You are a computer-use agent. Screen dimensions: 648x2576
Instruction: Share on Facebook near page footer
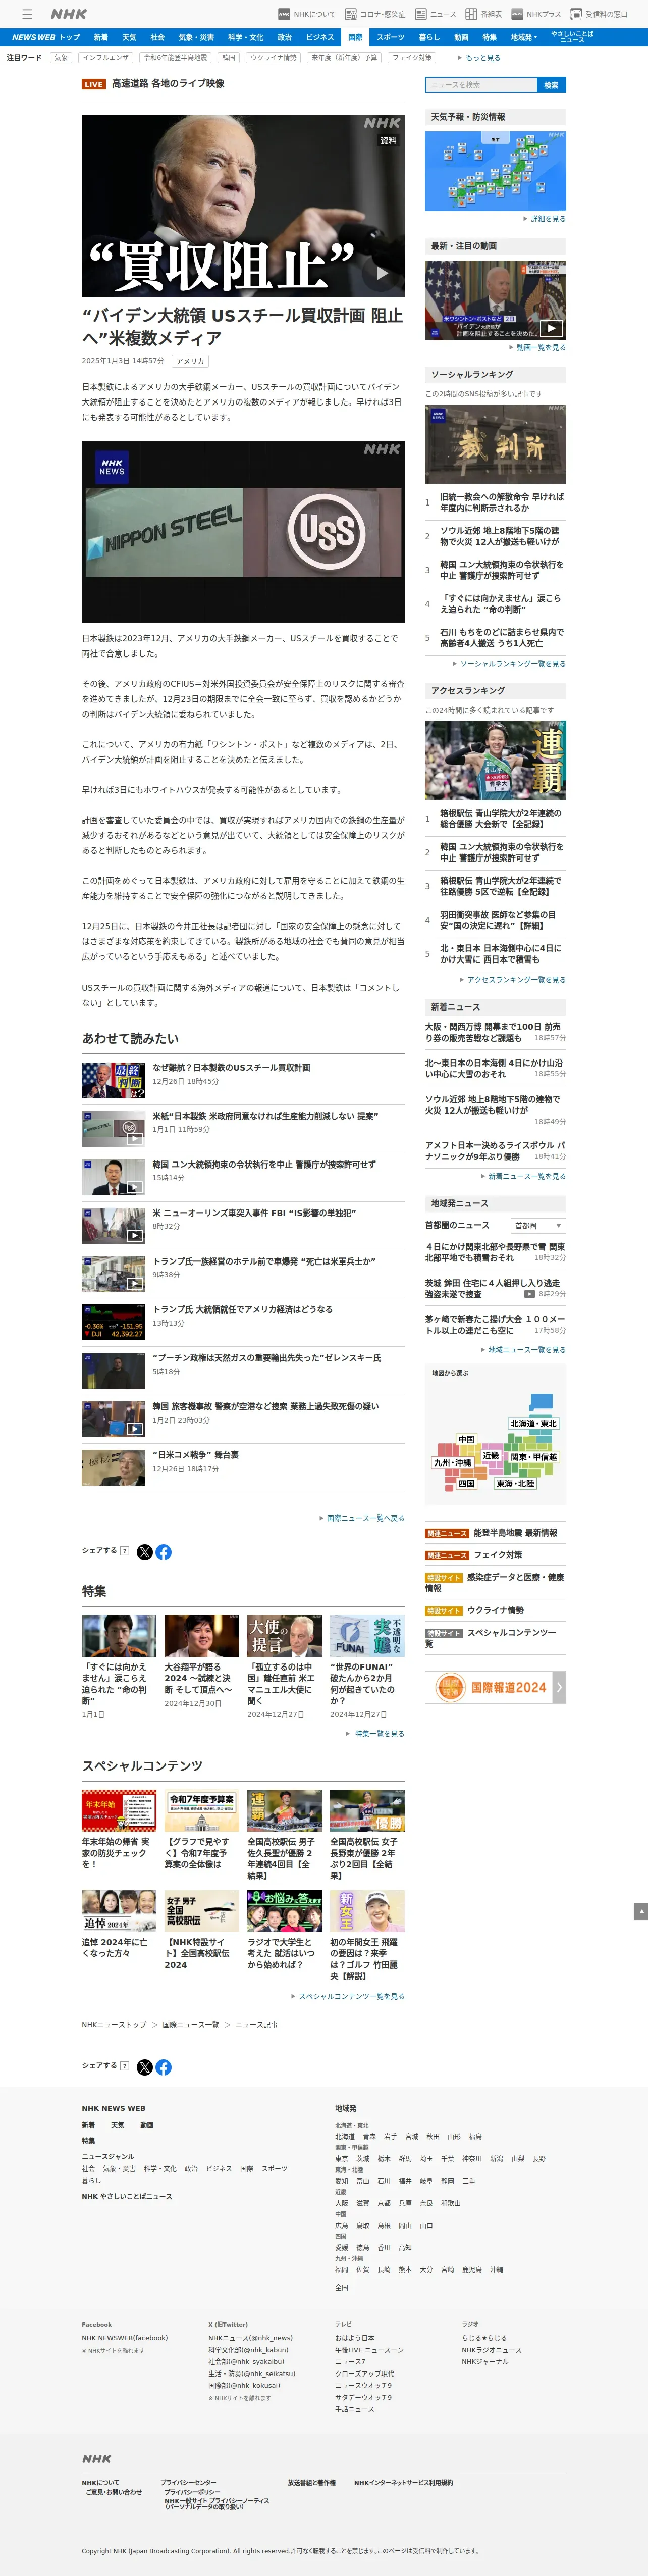click(163, 2067)
